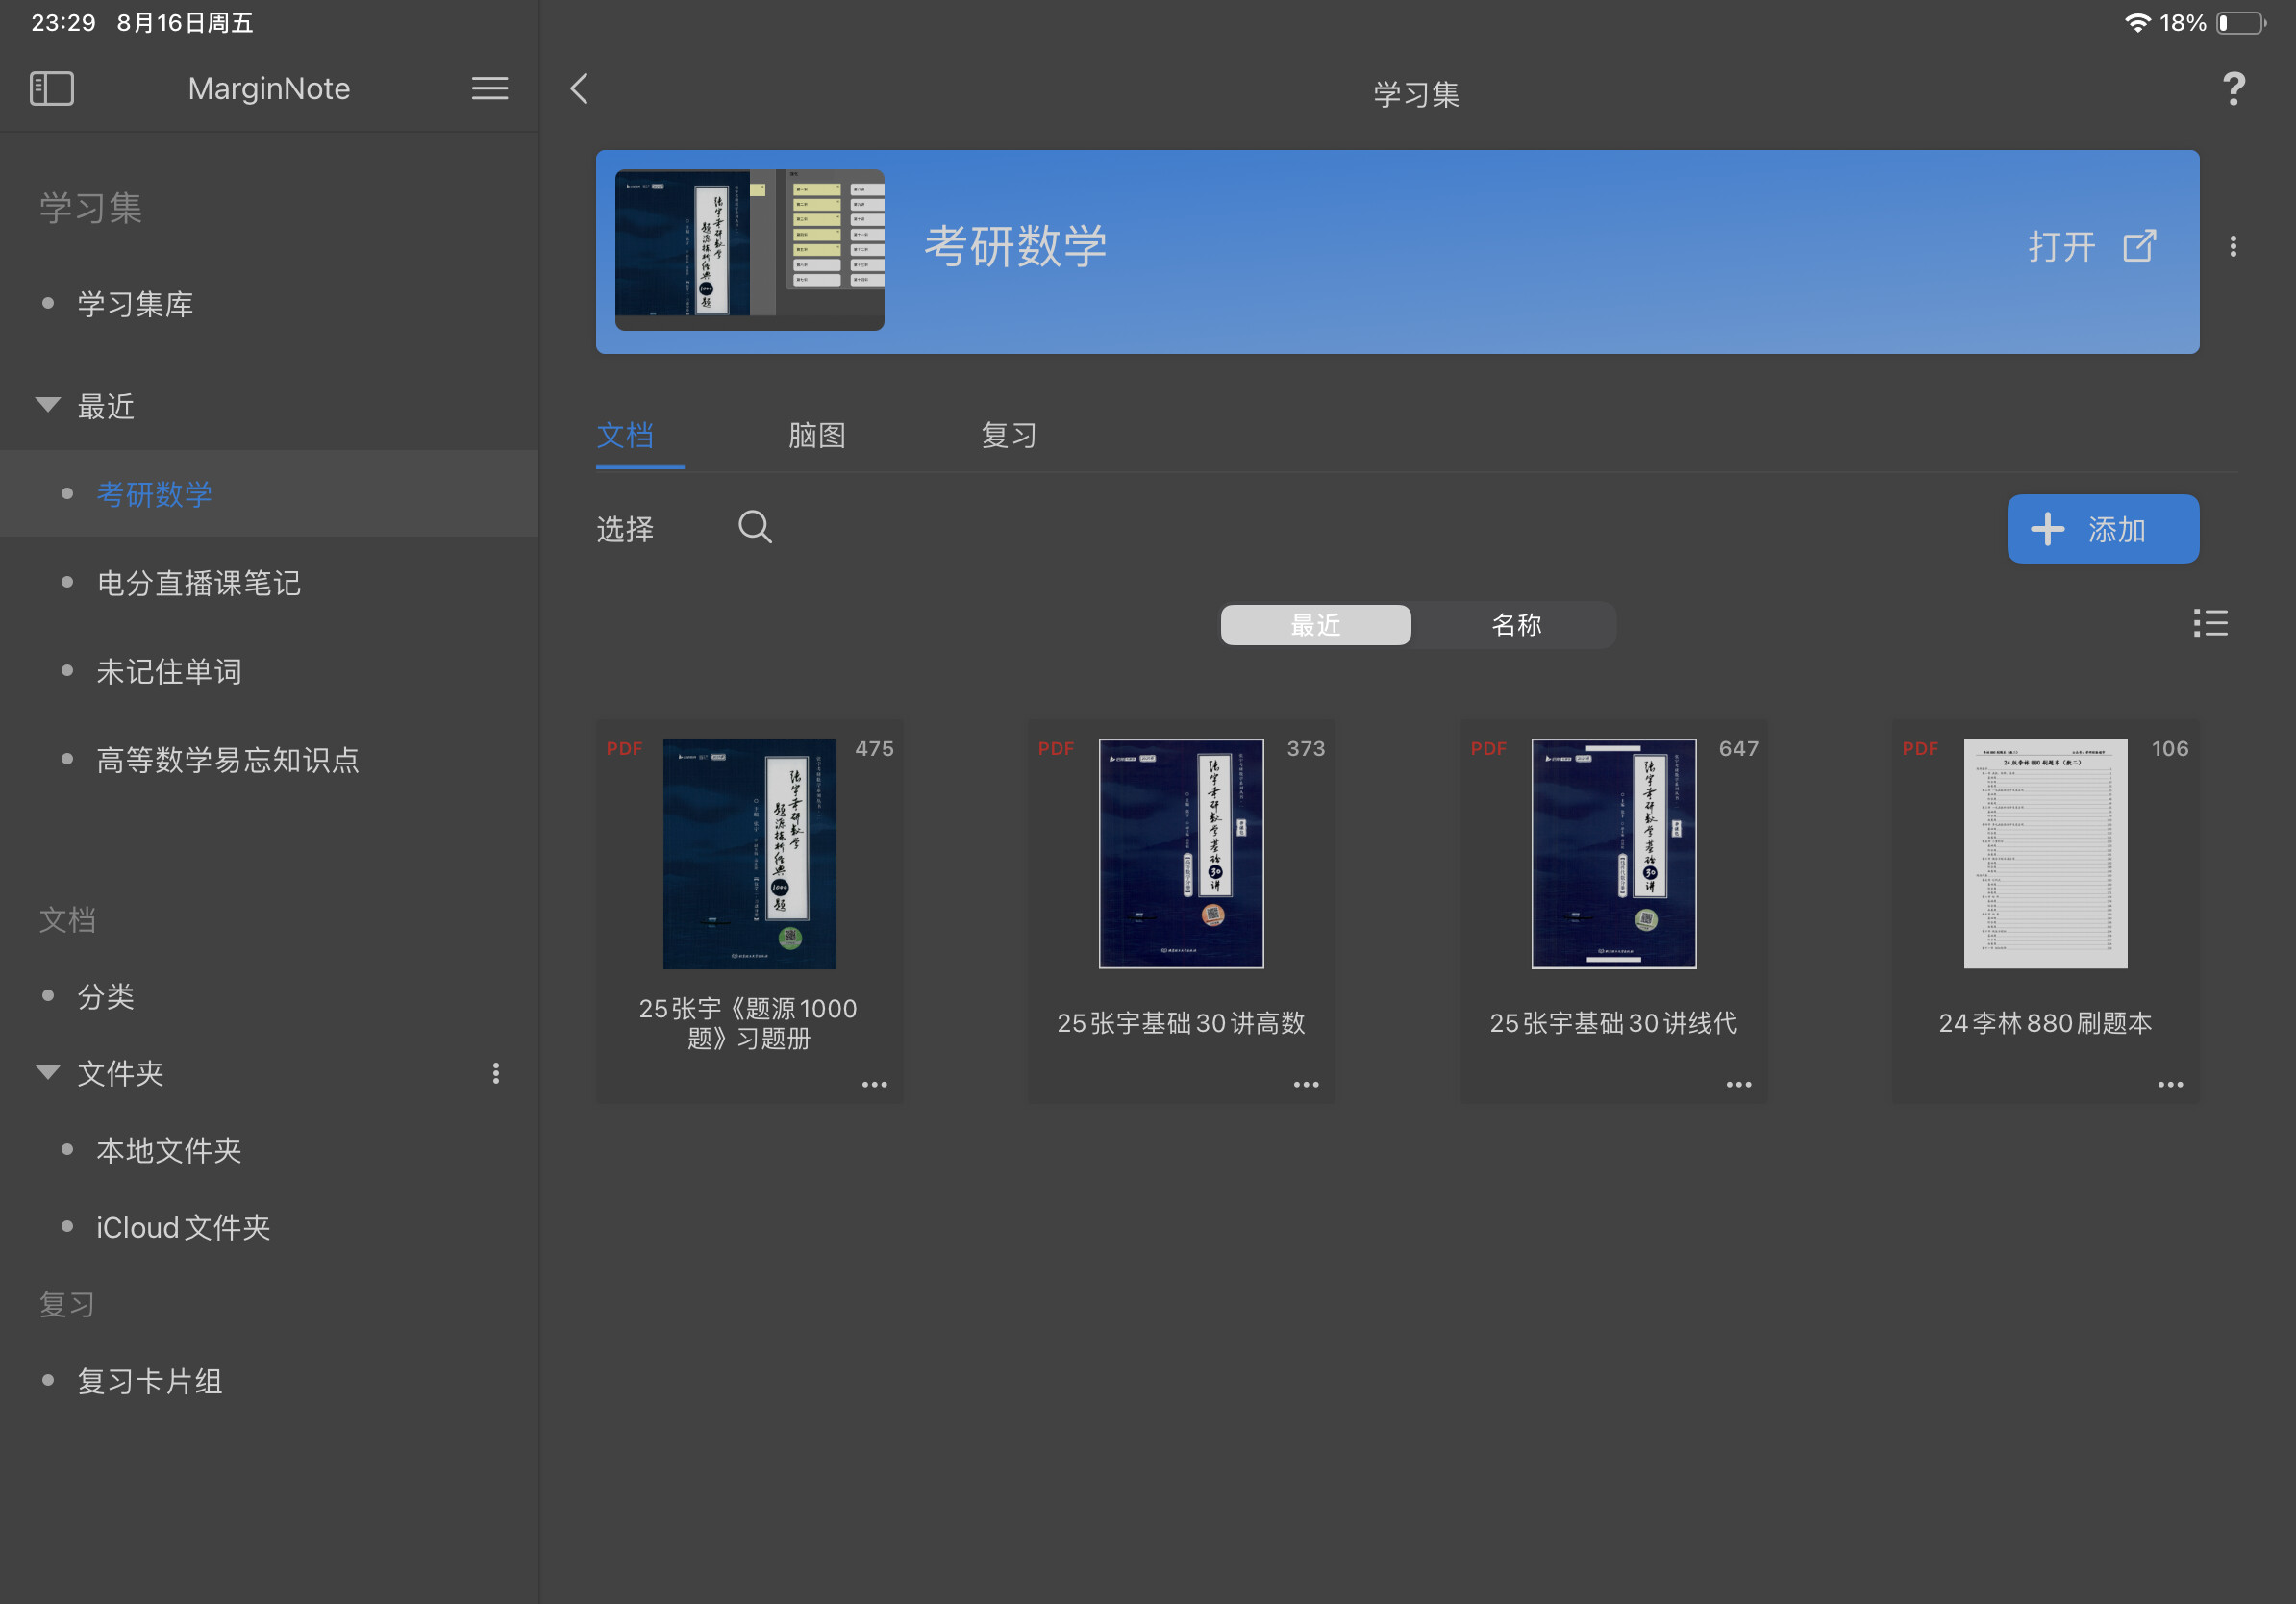Open more options for 25张宇基础30讲高数

pyautogui.click(x=1306, y=1084)
